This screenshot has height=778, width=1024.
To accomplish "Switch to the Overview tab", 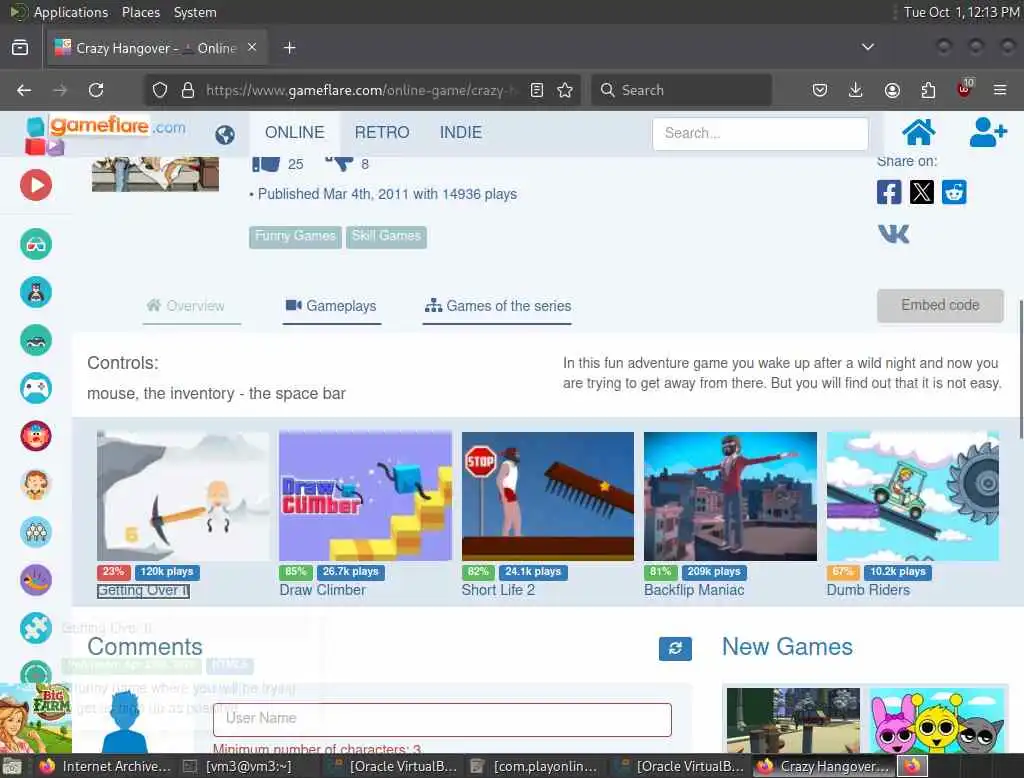I will tap(192, 306).
